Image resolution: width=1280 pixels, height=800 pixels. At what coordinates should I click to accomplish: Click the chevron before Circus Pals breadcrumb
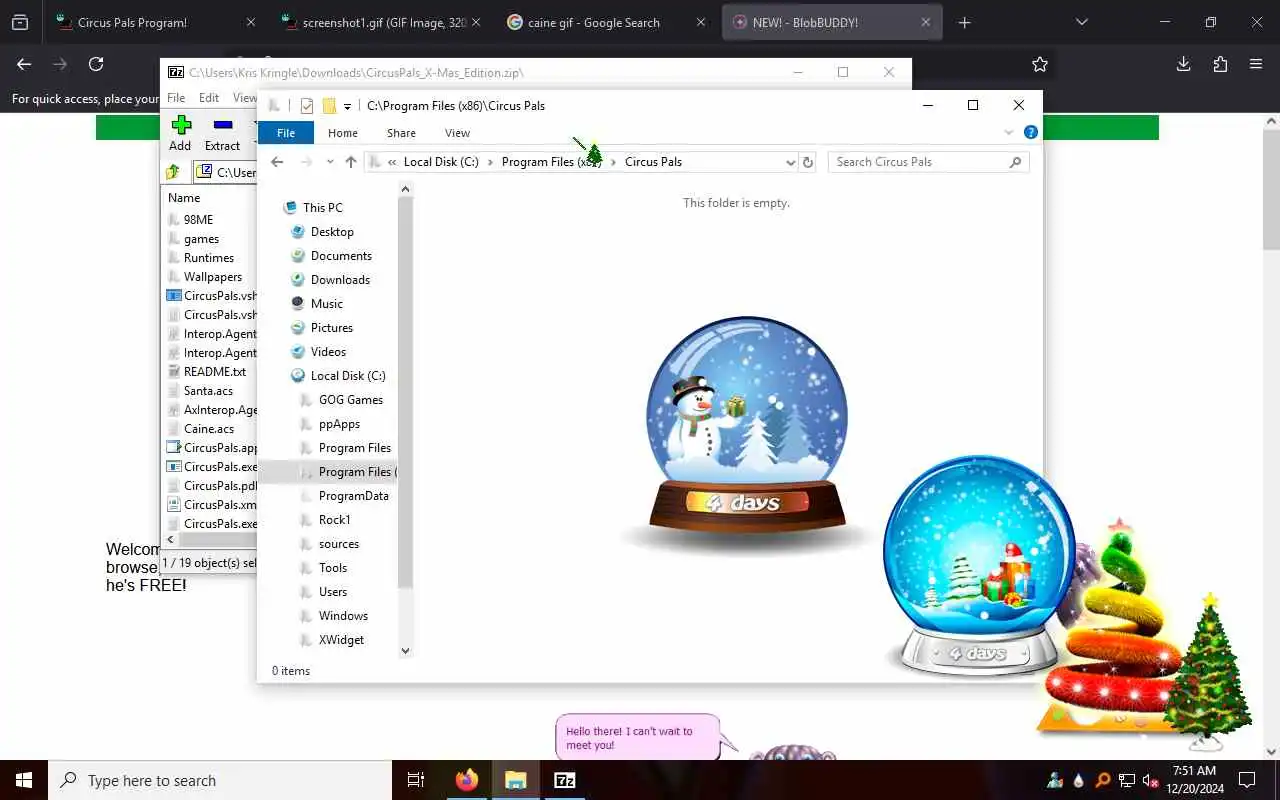613,162
